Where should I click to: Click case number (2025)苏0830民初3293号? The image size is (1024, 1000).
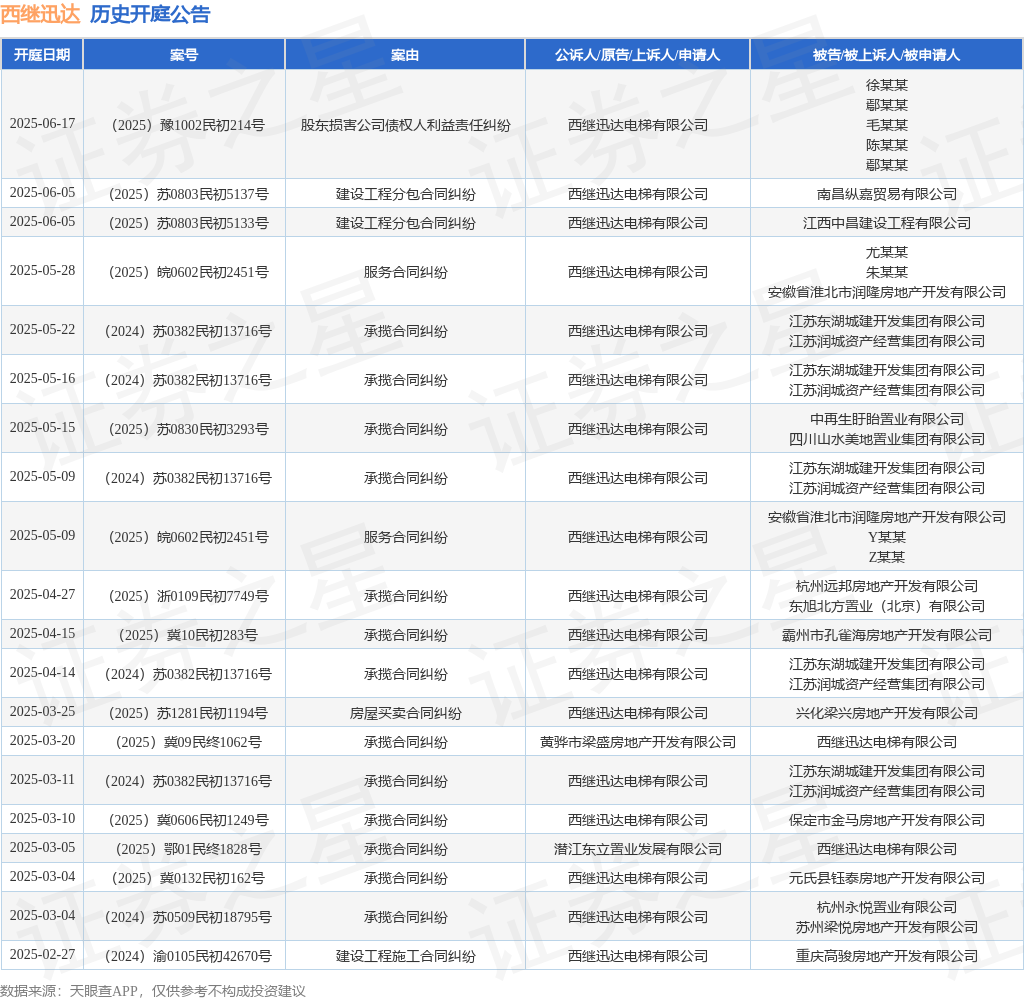tap(188, 428)
